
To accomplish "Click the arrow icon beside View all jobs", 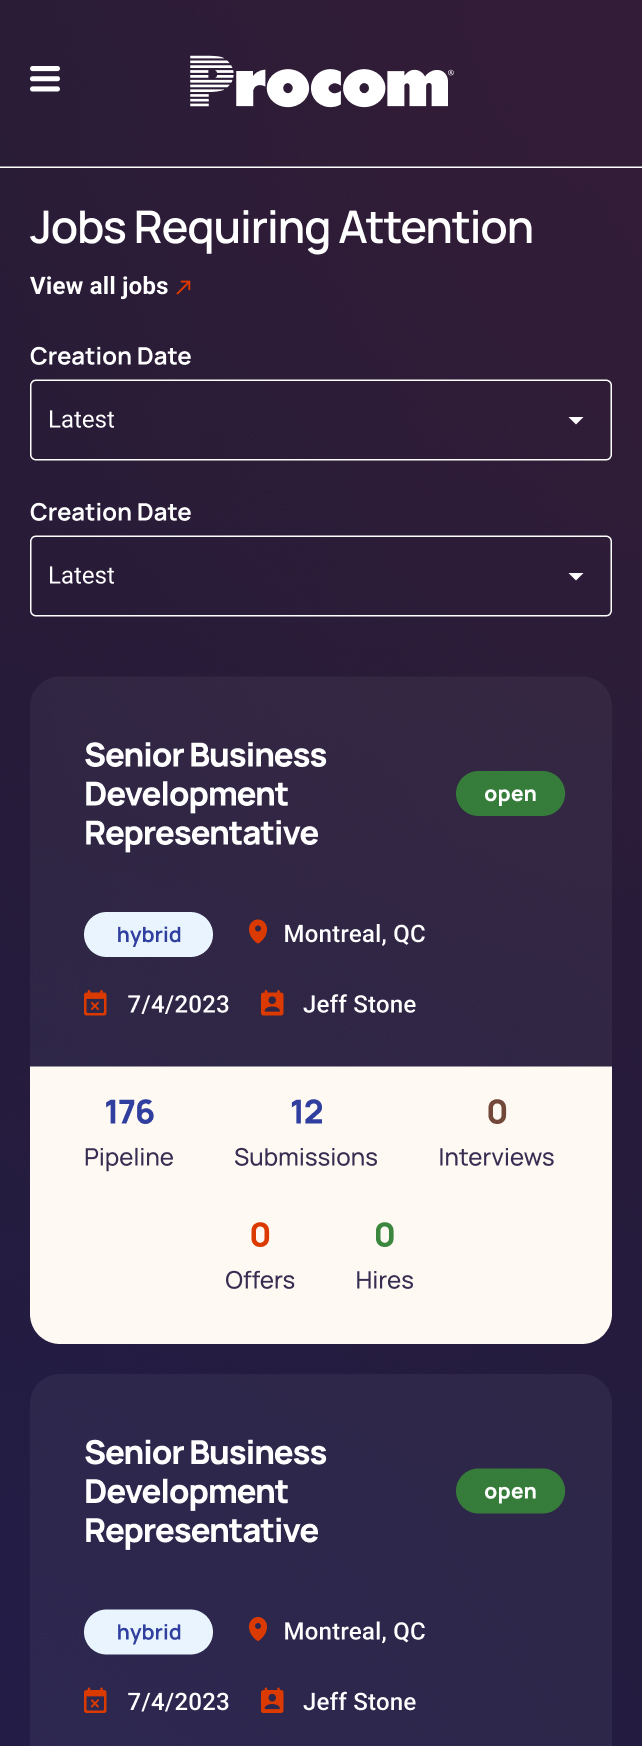I will pos(184,287).
